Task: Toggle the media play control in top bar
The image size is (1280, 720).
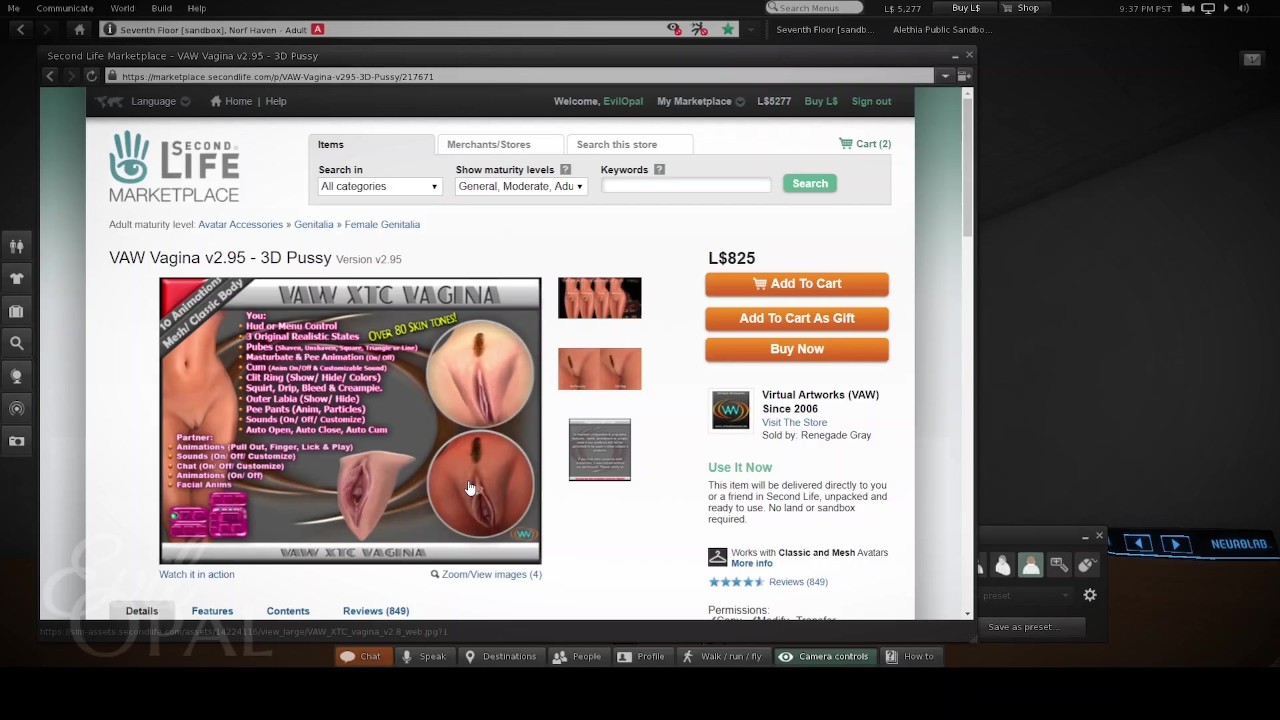Action: click(x=1226, y=8)
